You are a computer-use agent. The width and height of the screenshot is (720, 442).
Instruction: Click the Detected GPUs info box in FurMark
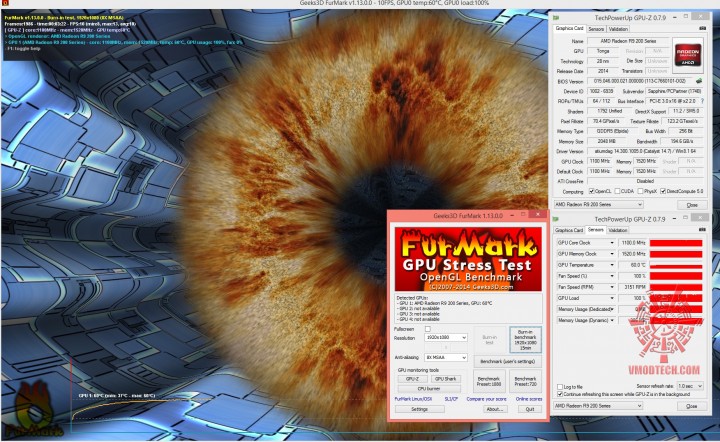click(468, 308)
